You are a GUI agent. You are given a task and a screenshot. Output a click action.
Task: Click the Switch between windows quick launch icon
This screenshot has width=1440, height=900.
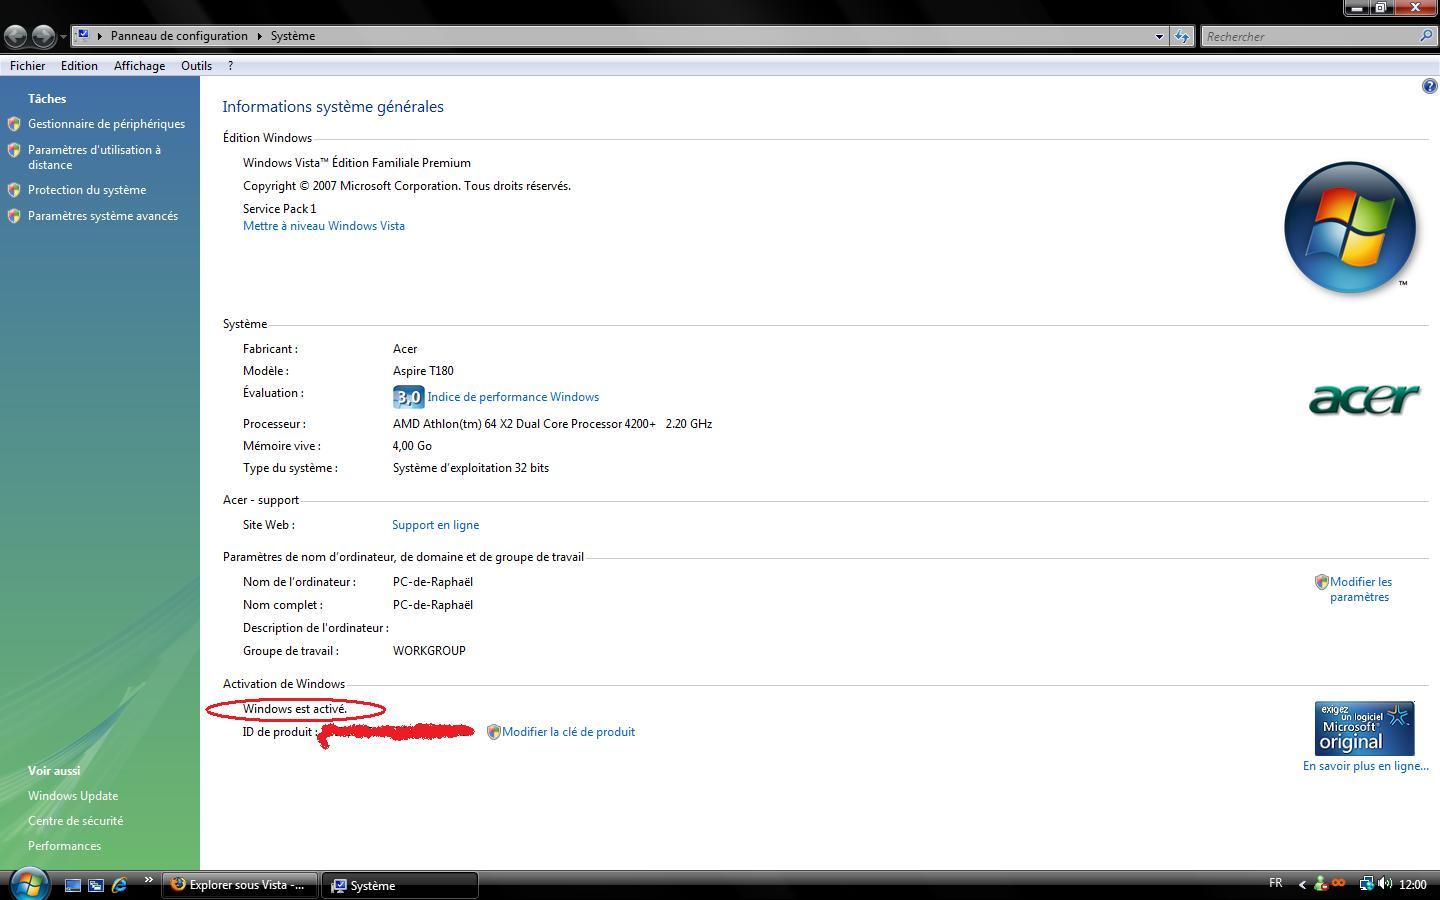coord(96,885)
